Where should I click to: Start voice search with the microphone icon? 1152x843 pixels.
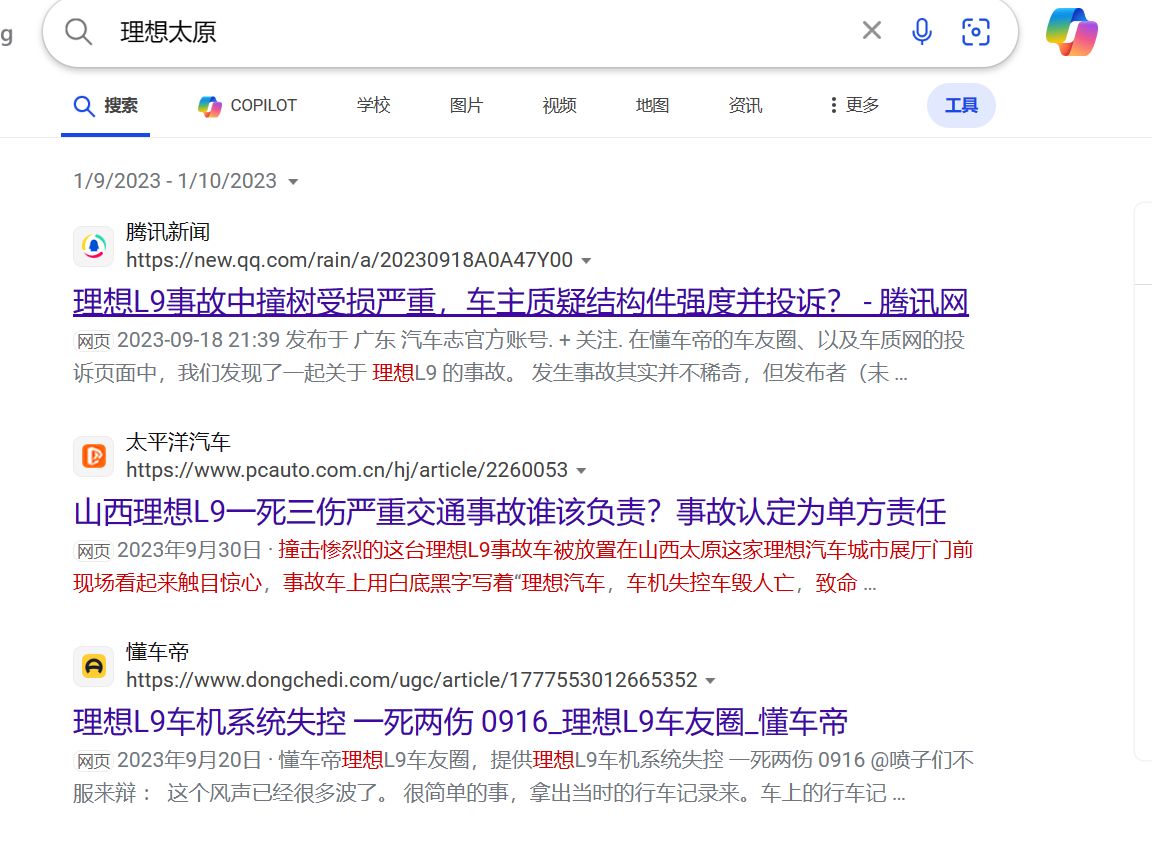(x=921, y=32)
